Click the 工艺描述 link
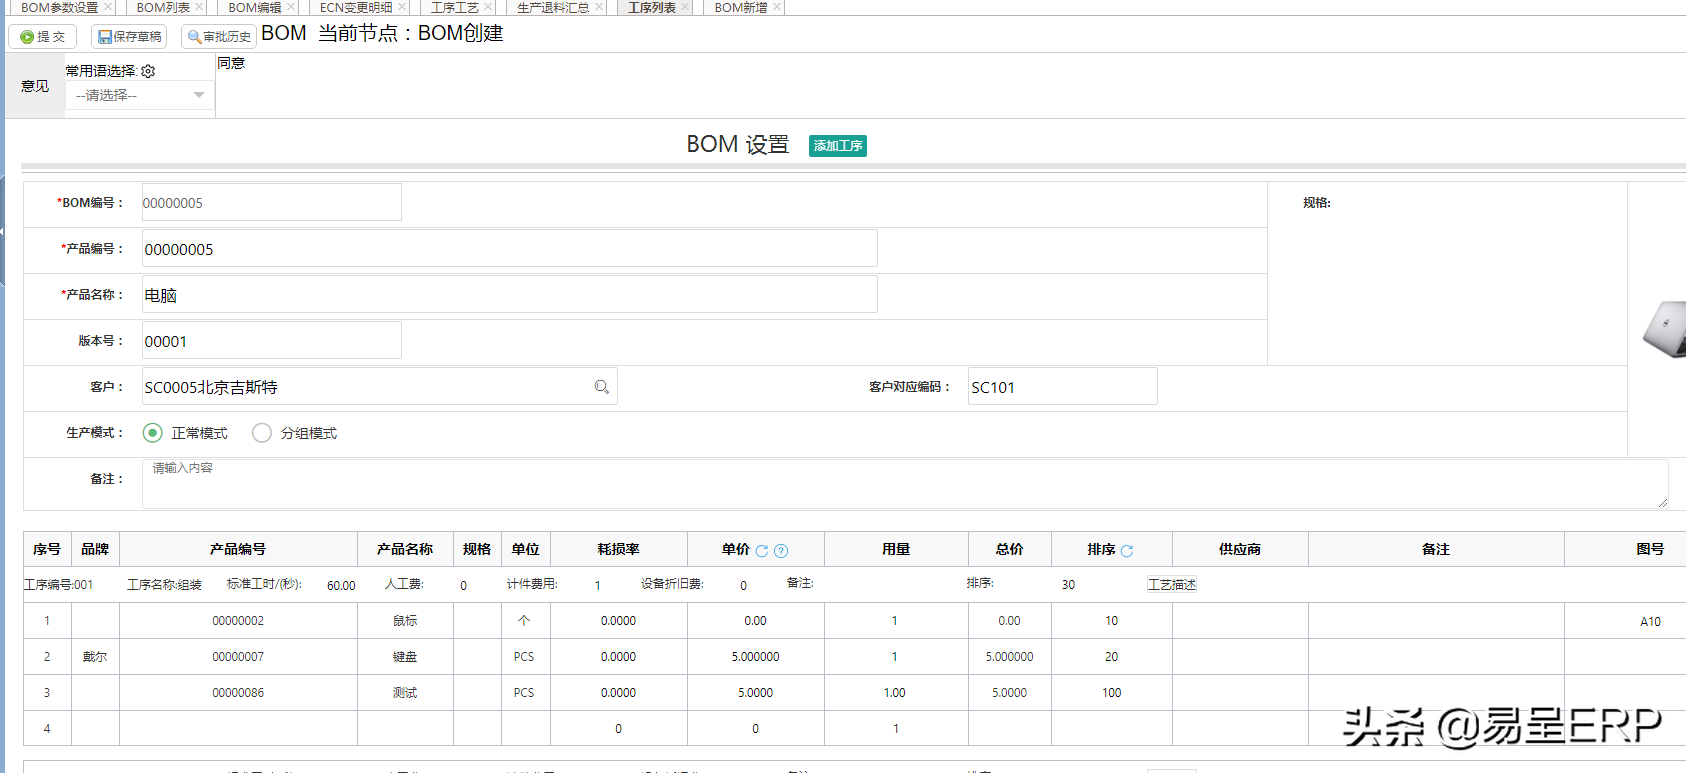Viewport: 1686px width, 773px height. pyautogui.click(x=1171, y=585)
